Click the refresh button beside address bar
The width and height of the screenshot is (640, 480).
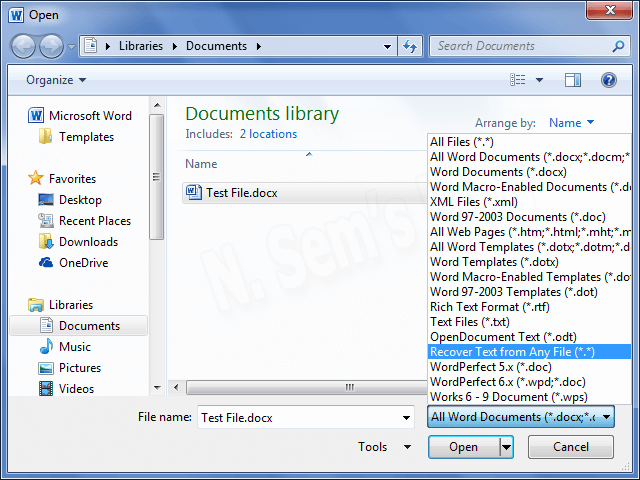tap(410, 46)
